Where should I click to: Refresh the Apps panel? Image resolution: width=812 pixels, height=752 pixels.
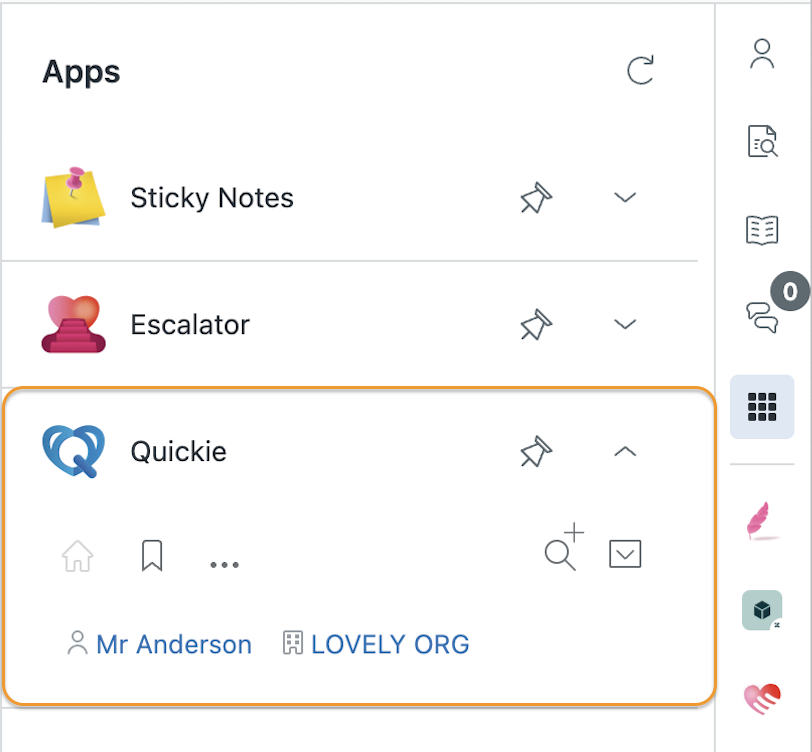(640, 70)
